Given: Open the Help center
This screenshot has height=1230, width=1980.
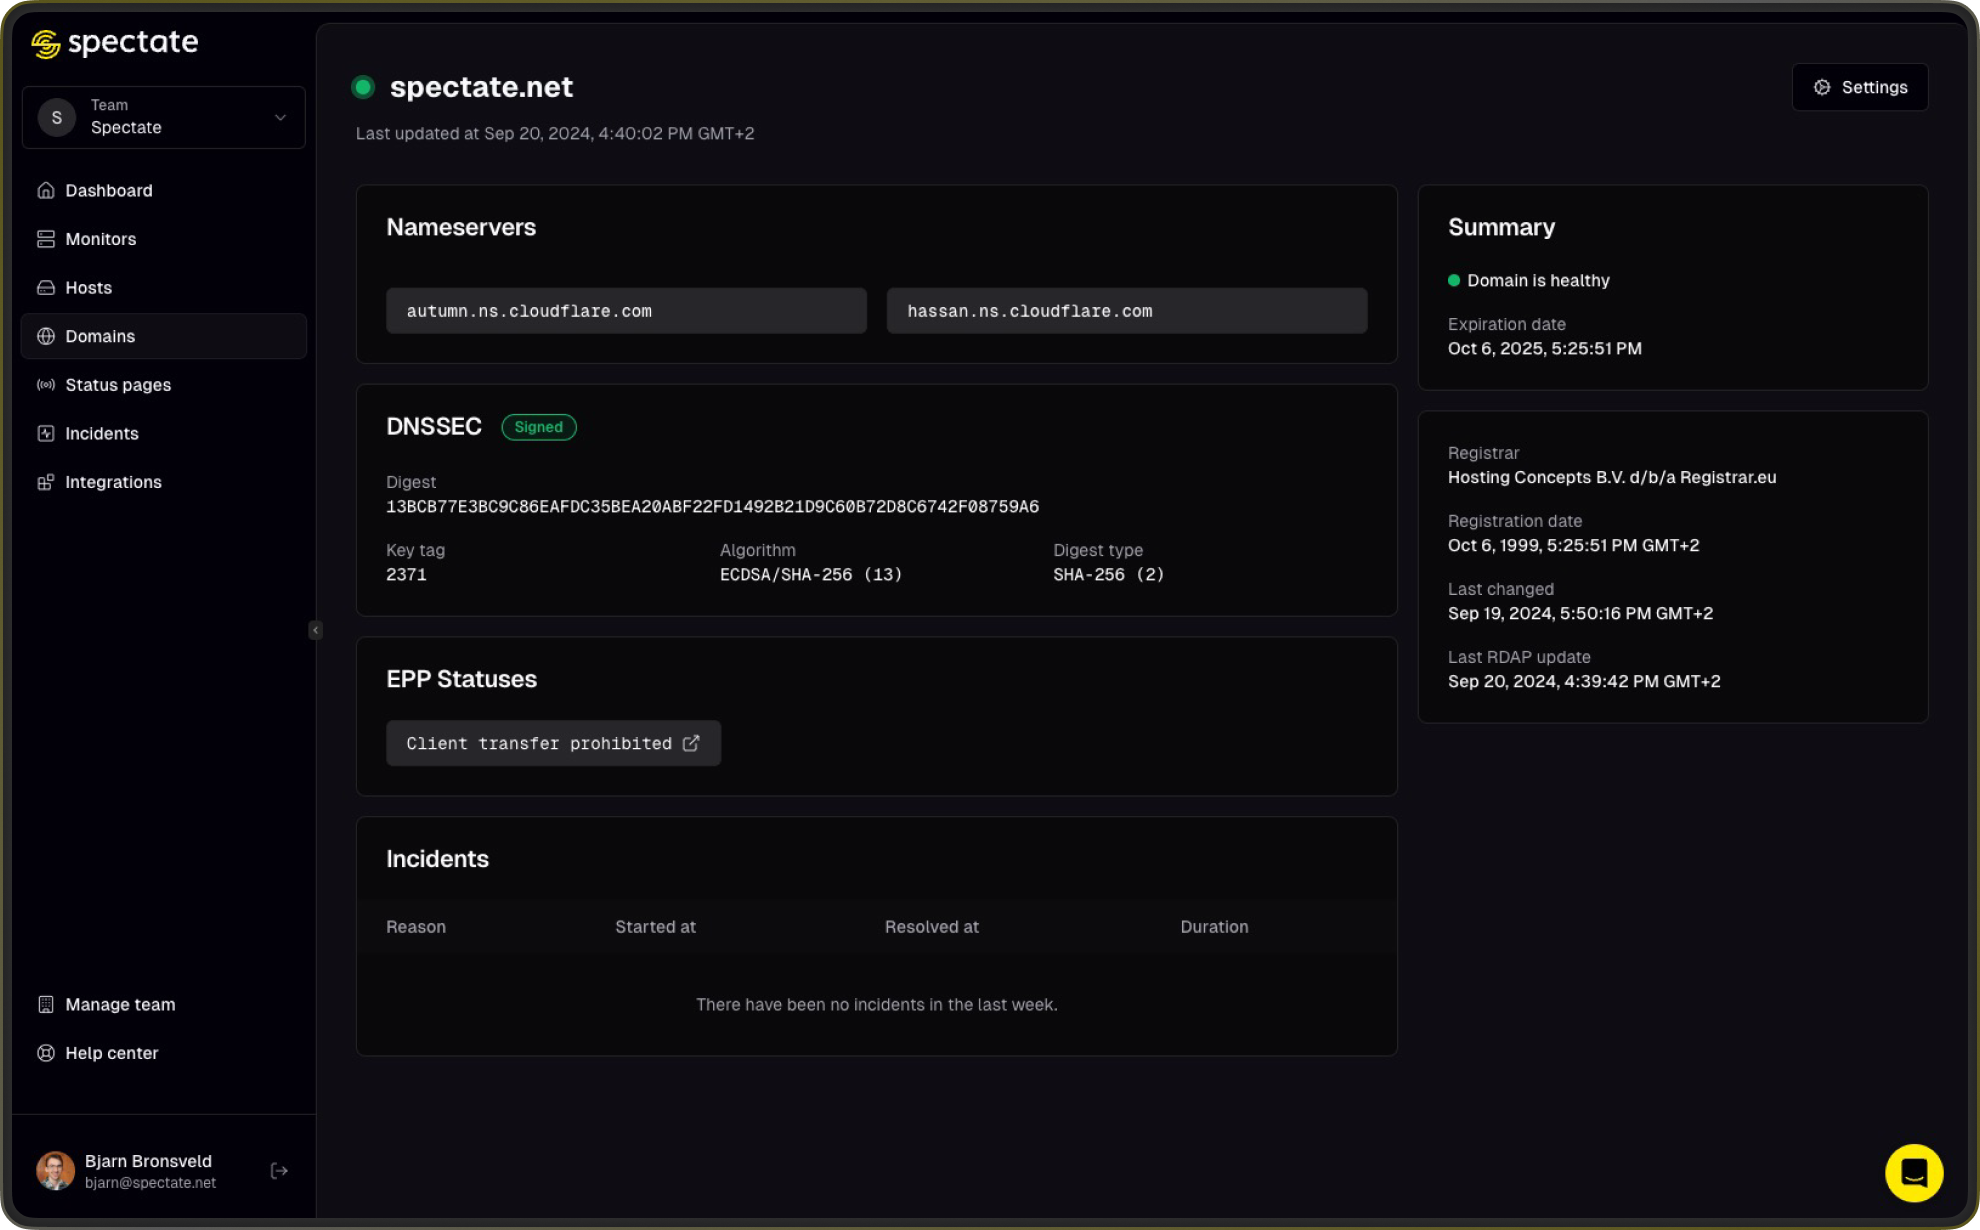Looking at the screenshot, I should click(111, 1052).
